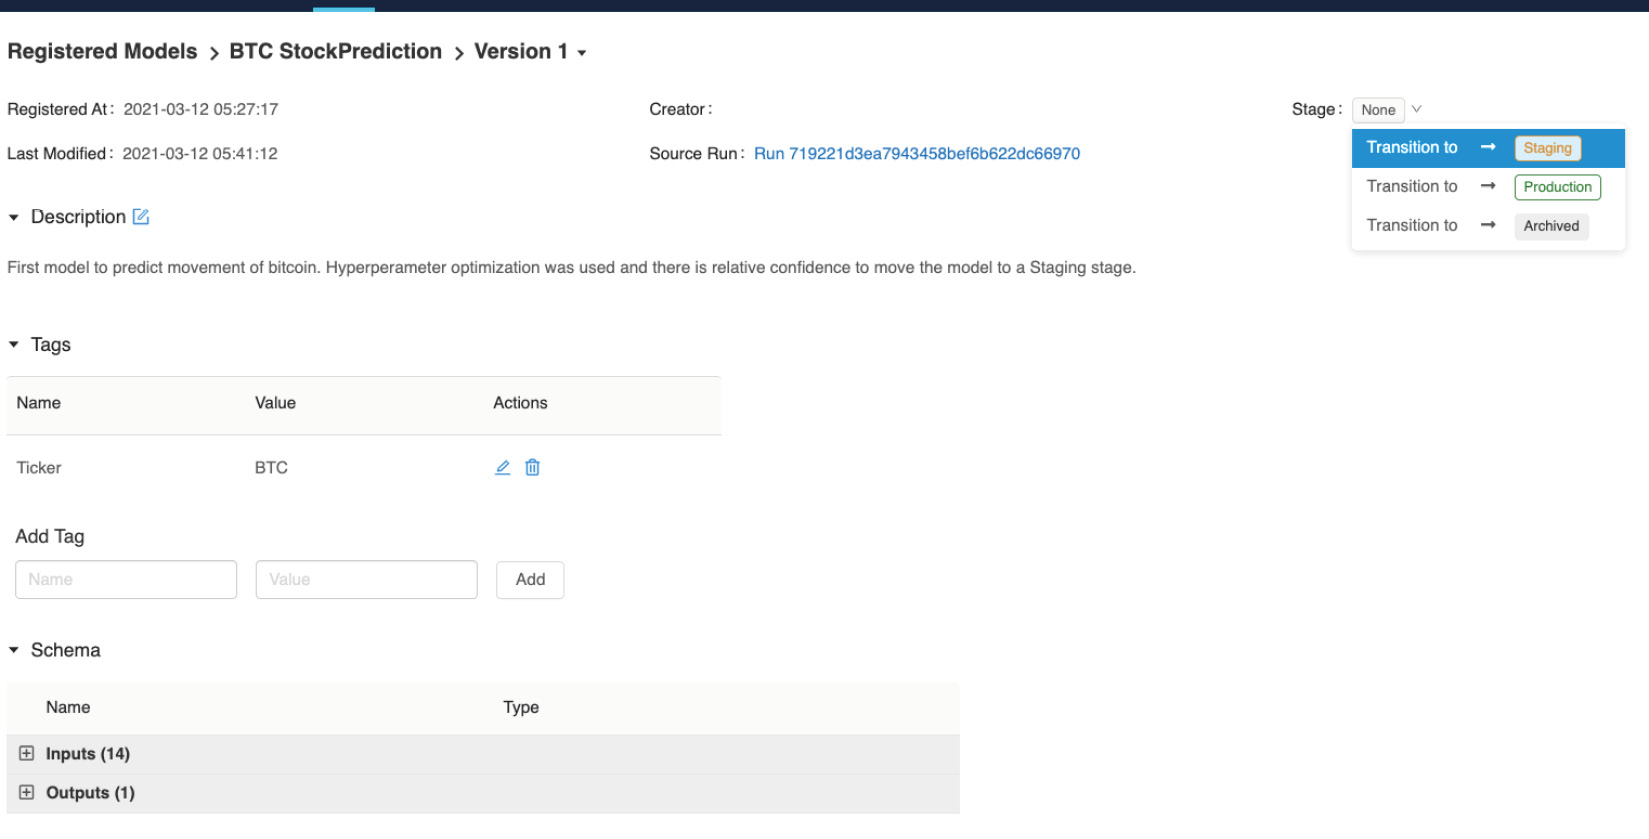
Task: Open BTC StockPrediction breadcrumb
Action: 335,51
